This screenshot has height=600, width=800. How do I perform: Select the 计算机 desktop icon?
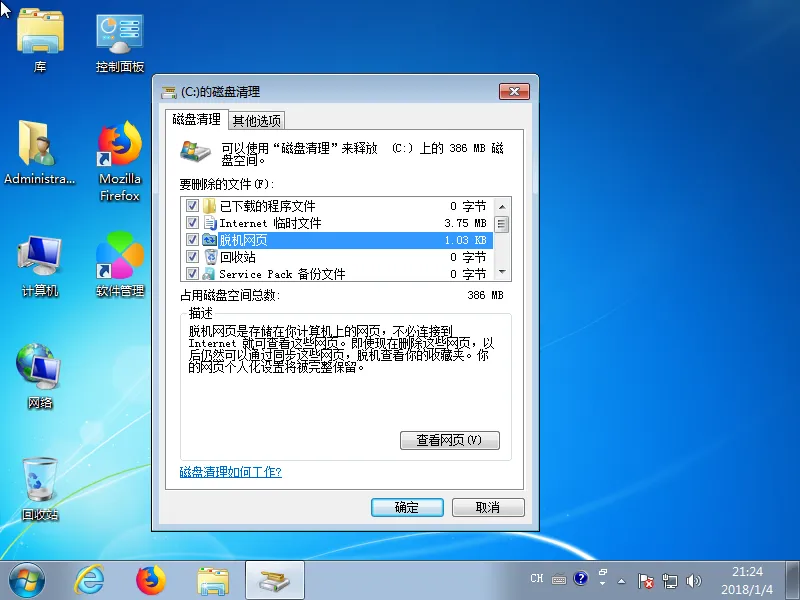pyautogui.click(x=40, y=265)
